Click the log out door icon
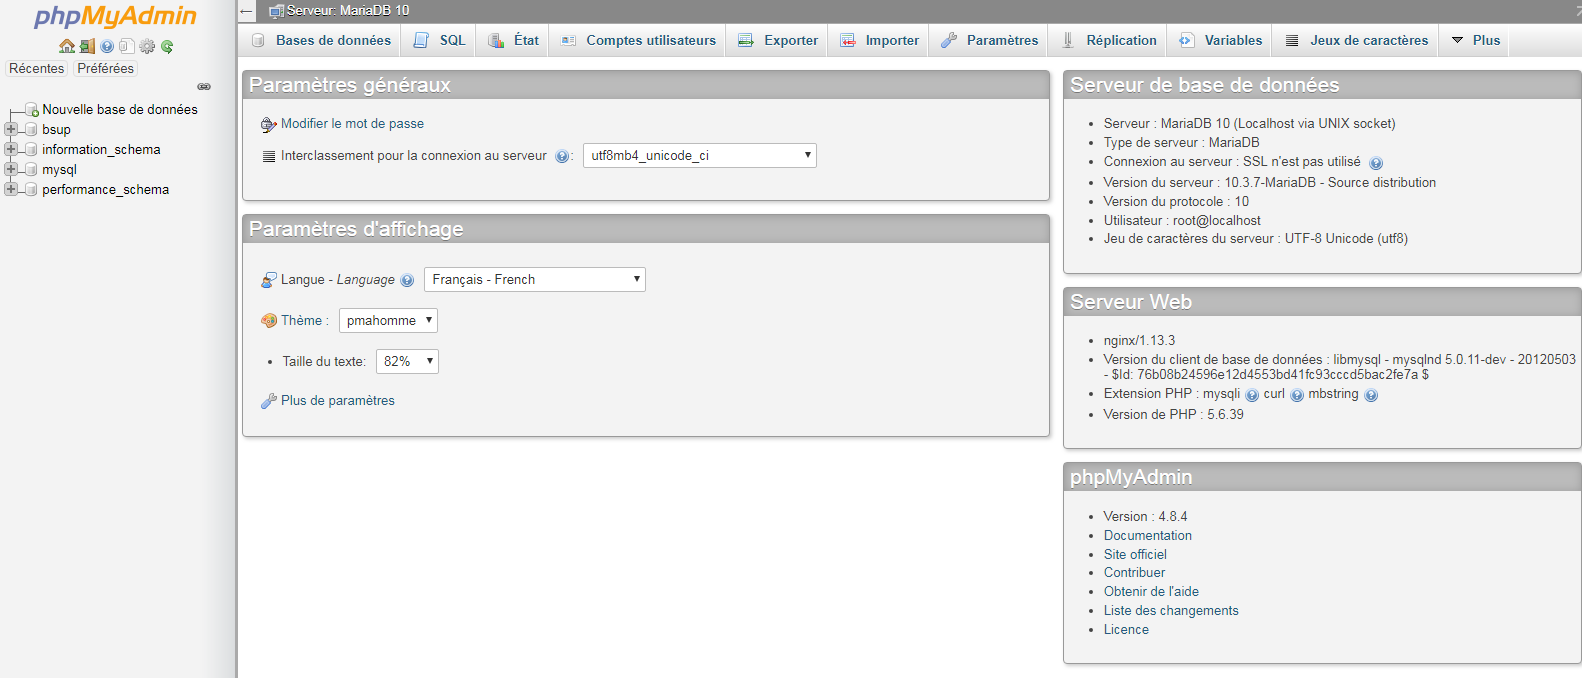 coord(87,46)
